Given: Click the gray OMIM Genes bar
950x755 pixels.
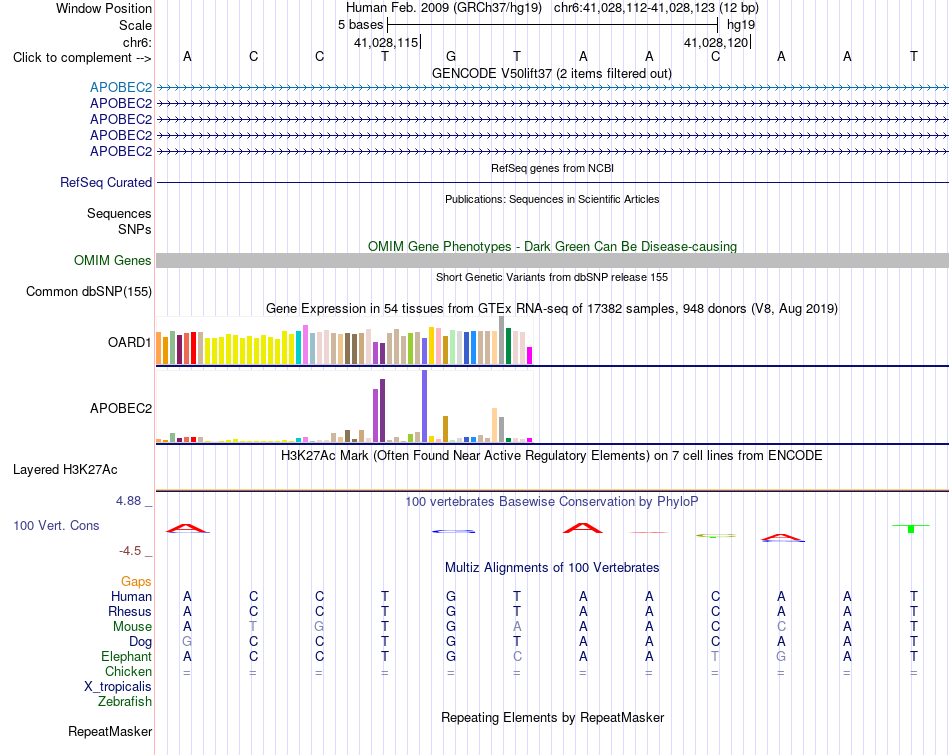Looking at the screenshot, I should coord(552,261).
